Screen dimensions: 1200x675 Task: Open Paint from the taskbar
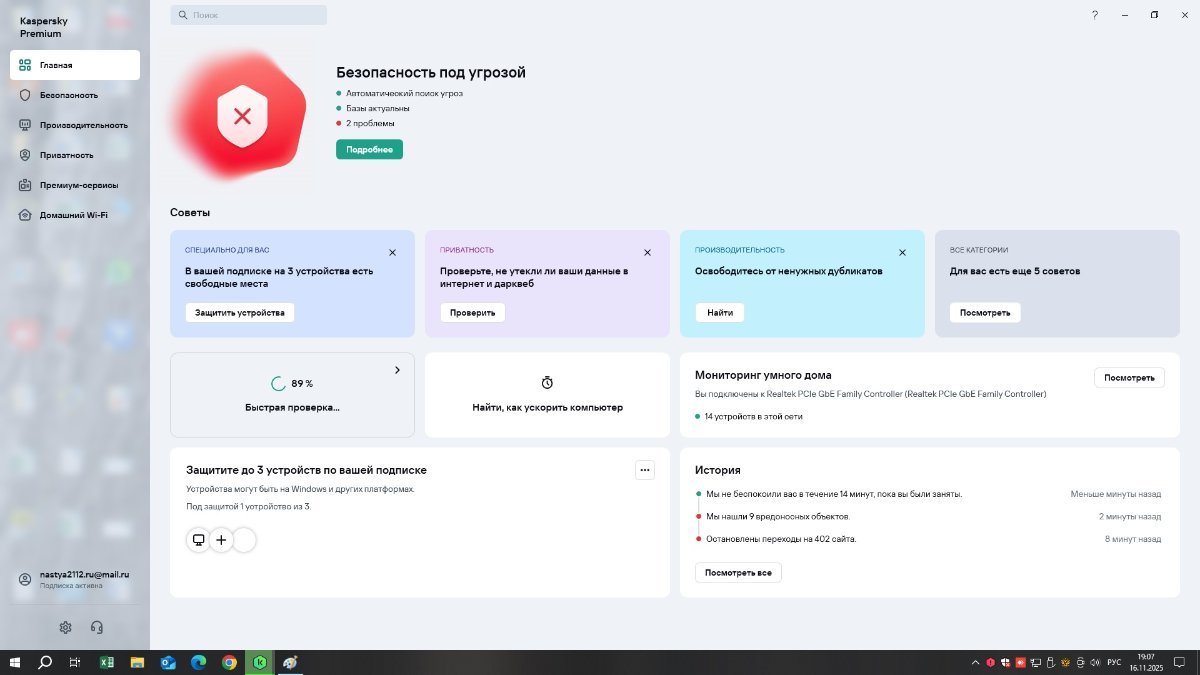290,662
